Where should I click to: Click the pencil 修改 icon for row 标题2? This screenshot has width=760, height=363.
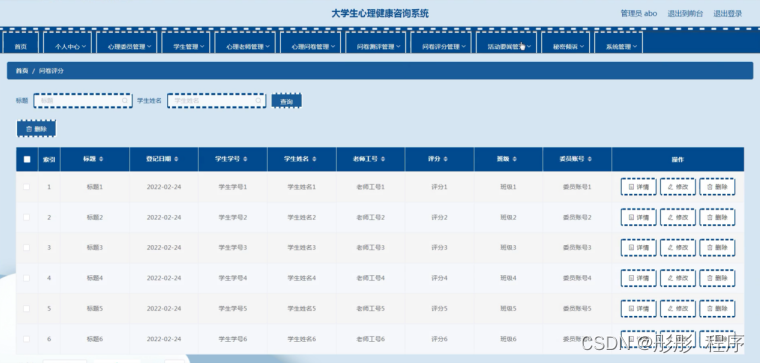pyautogui.click(x=670, y=218)
